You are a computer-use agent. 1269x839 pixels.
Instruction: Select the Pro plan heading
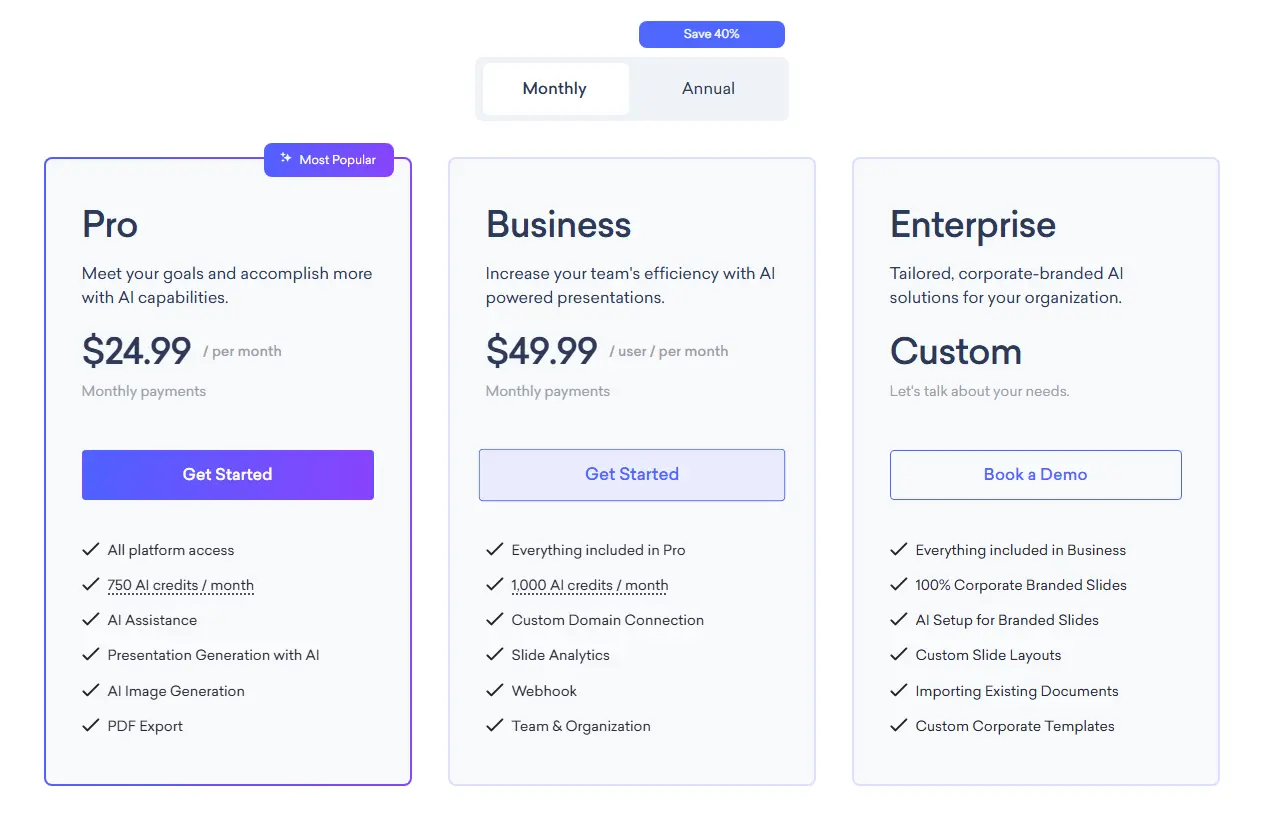tap(110, 224)
